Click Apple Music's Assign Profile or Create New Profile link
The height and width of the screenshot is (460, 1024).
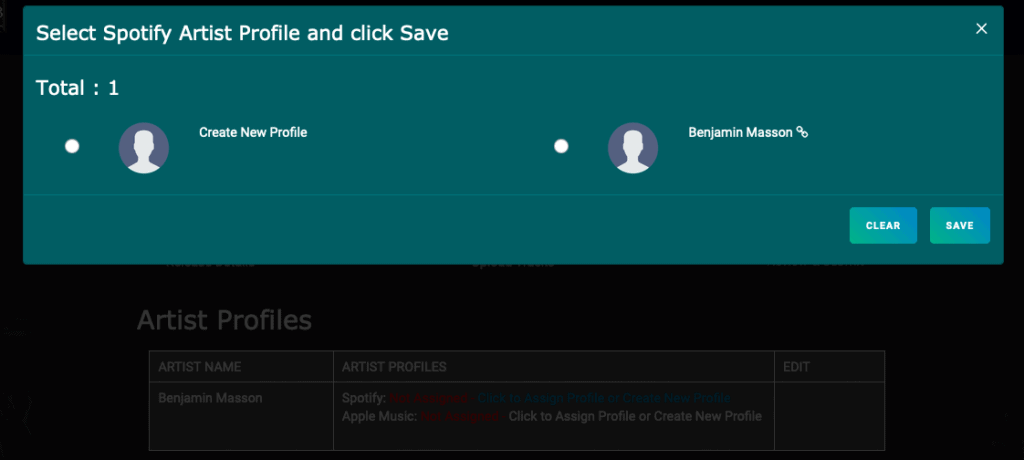pos(635,416)
